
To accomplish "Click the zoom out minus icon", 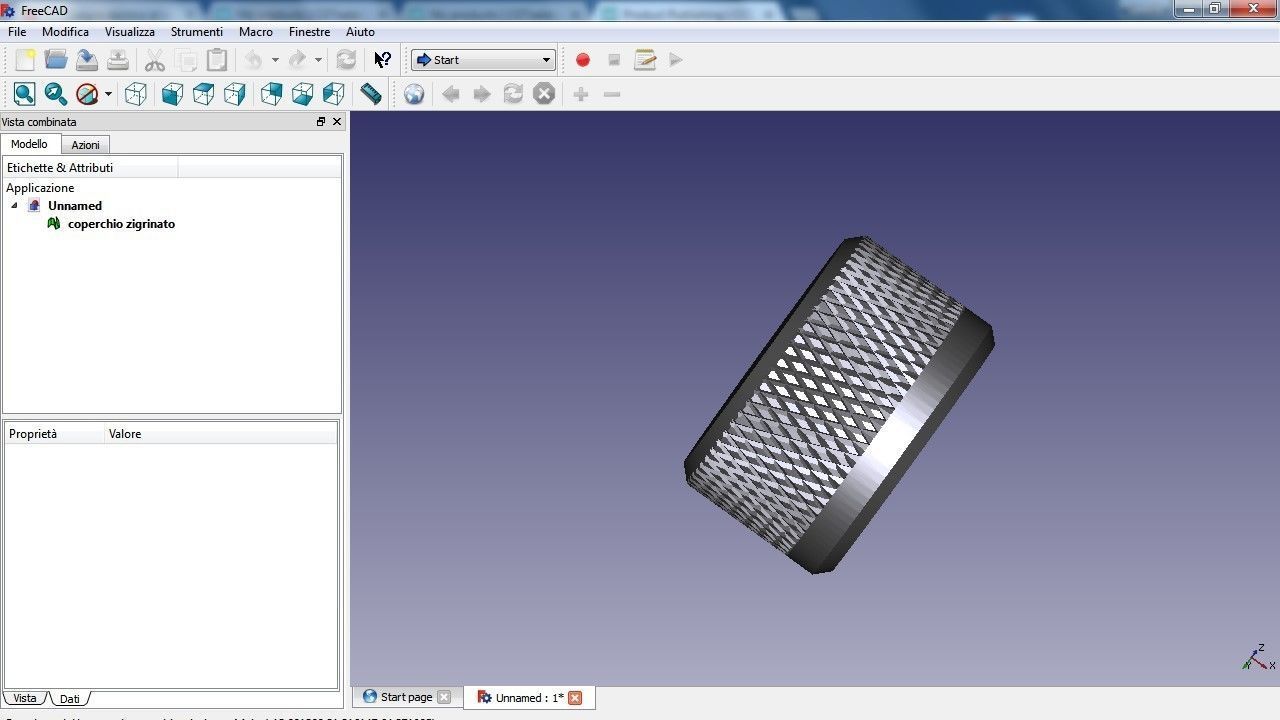I will coord(612,94).
